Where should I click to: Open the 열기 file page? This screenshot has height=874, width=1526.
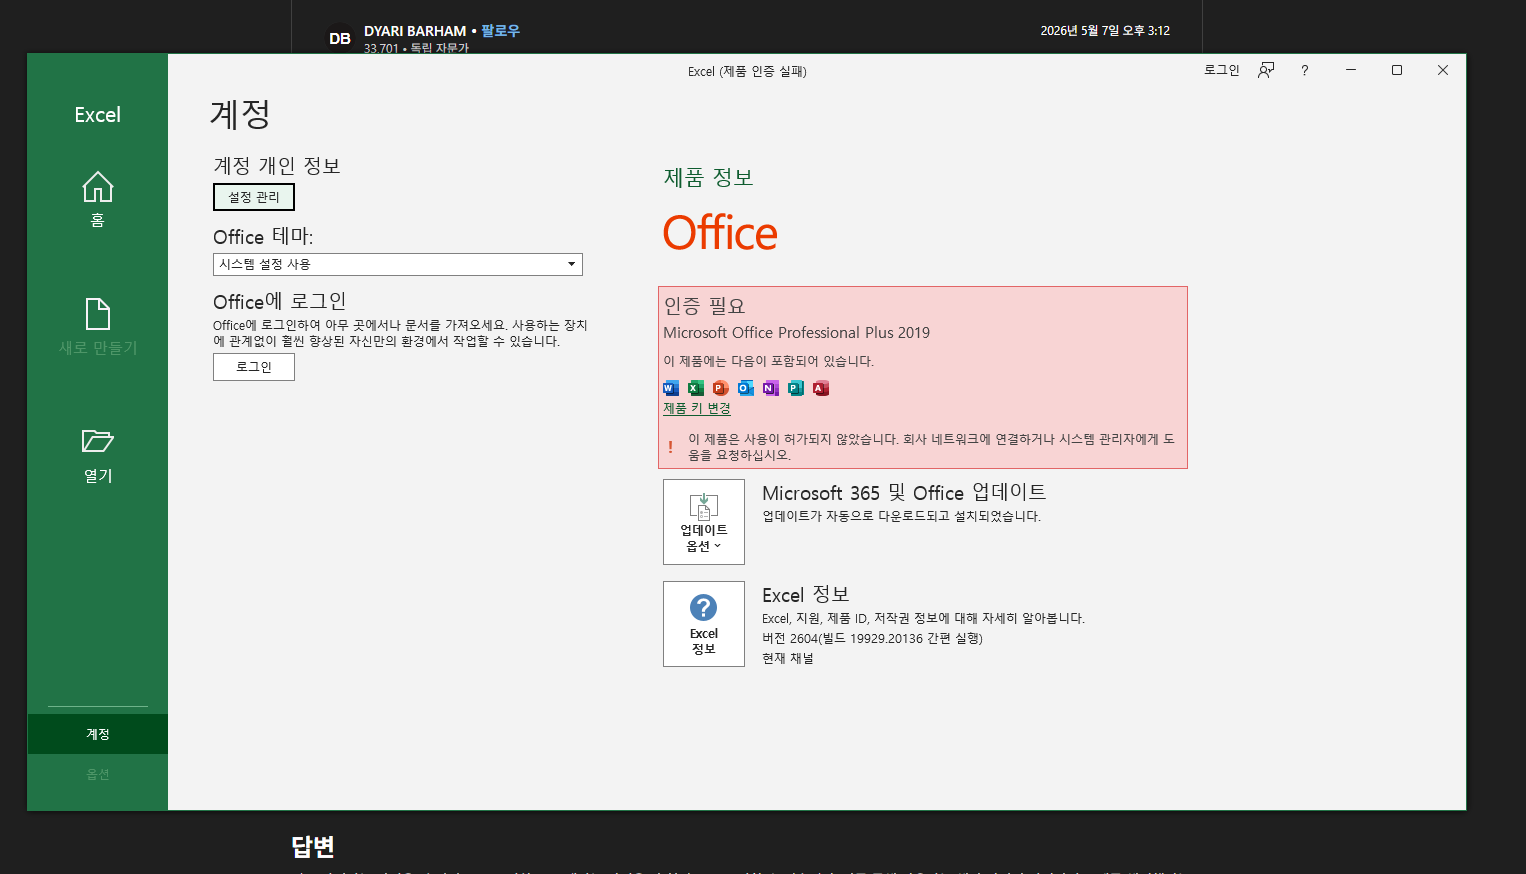pos(97,455)
